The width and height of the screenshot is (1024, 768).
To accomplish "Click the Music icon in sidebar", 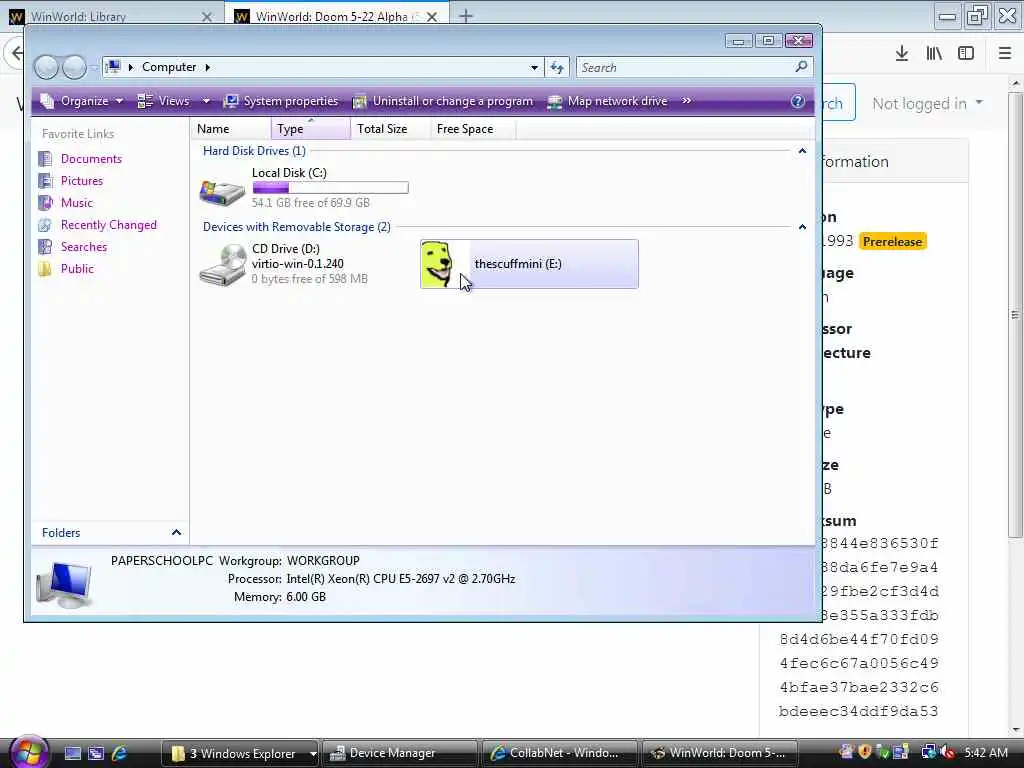I will [x=45, y=203].
